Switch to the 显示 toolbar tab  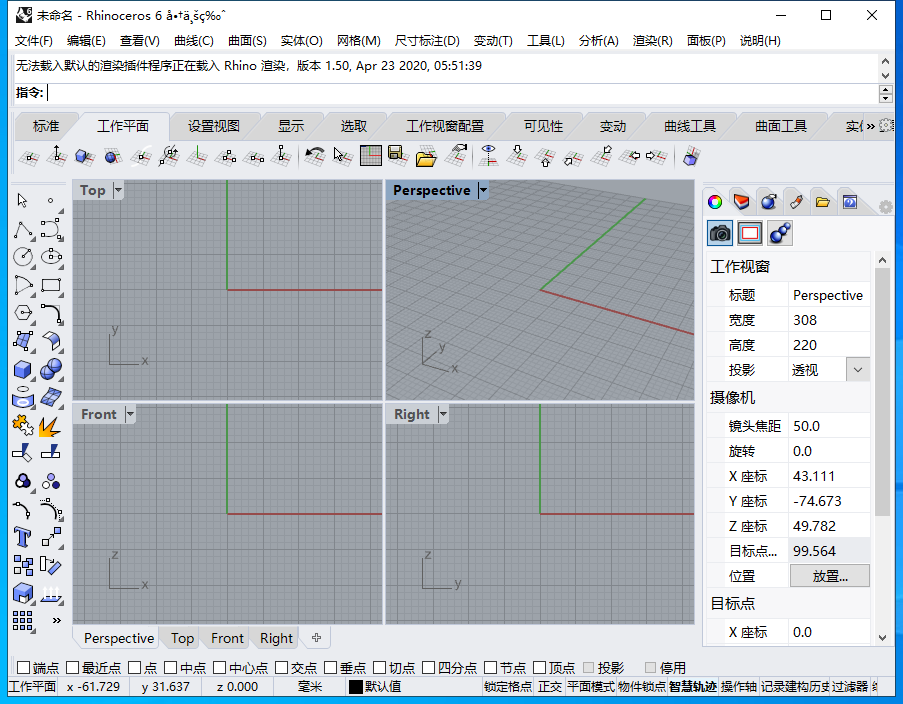click(x=291, y=126)
